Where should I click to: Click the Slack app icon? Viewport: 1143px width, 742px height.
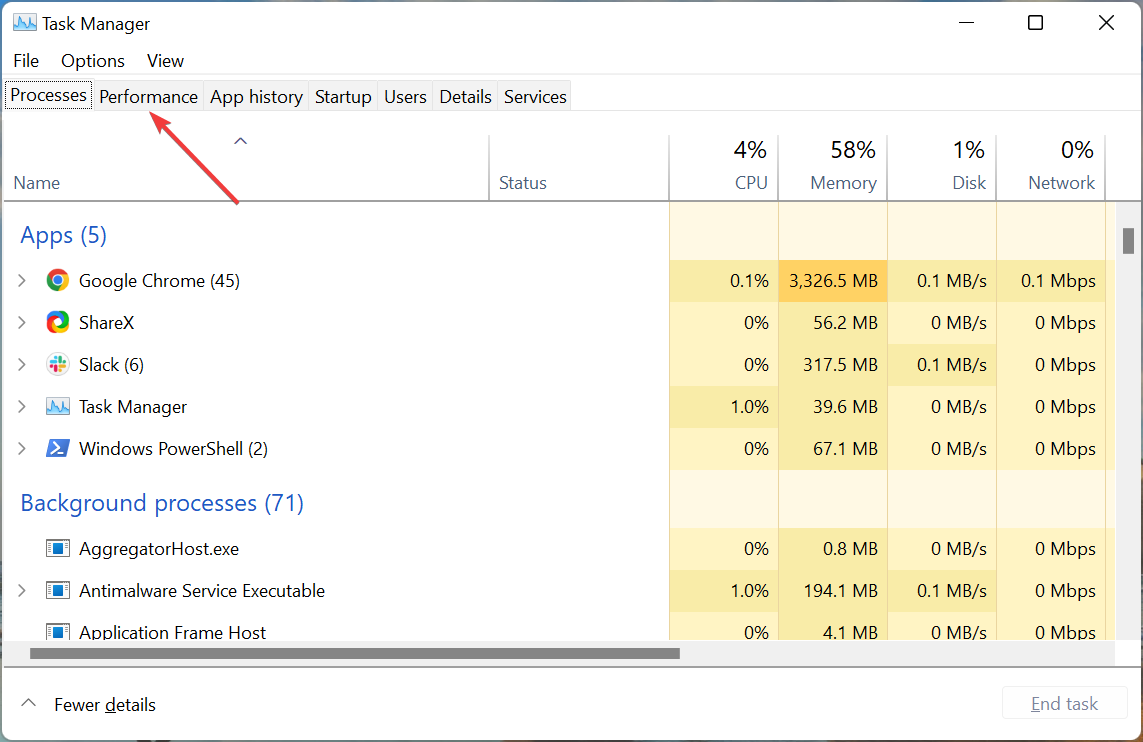[58, 365]
